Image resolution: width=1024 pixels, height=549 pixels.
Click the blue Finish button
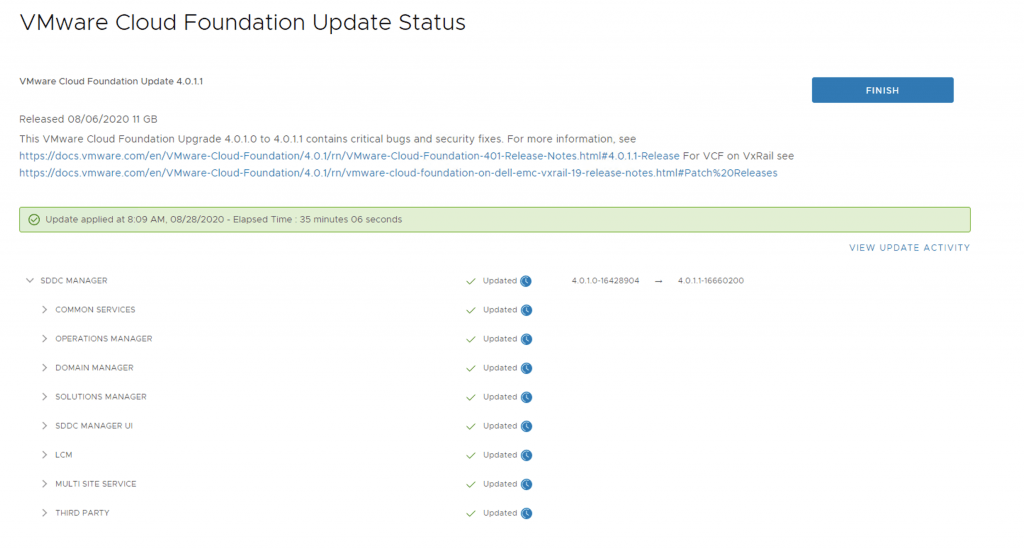tap(882, 90)
